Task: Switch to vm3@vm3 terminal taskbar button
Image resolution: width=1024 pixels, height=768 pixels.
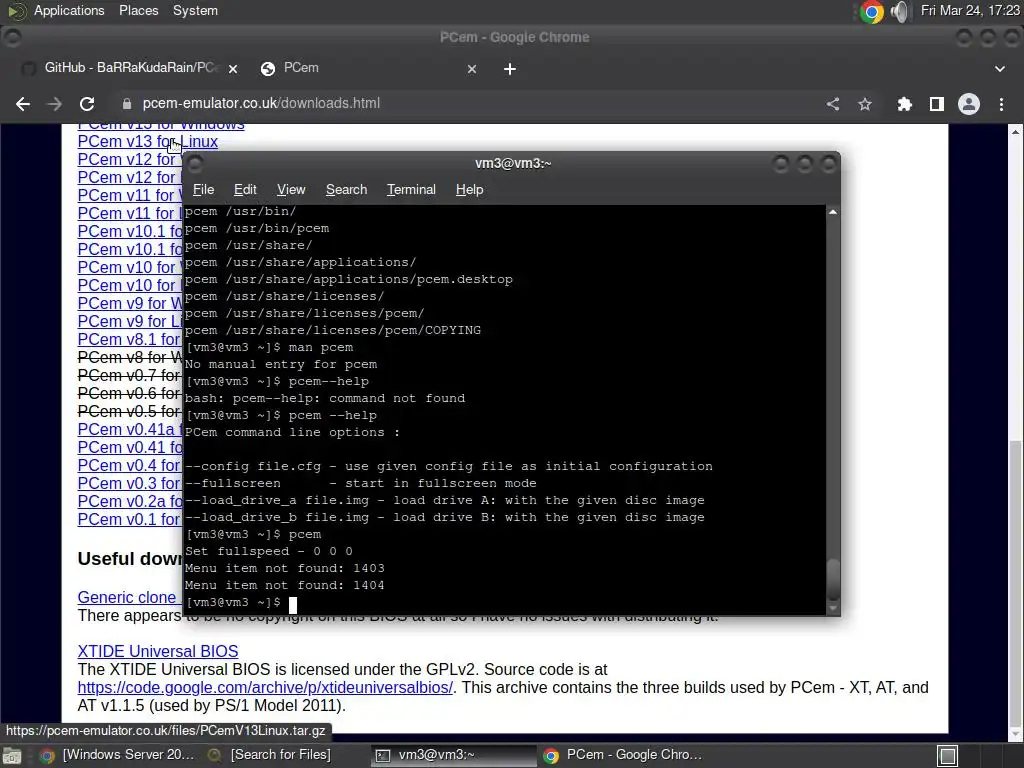Action: click(x=452, y=755)
